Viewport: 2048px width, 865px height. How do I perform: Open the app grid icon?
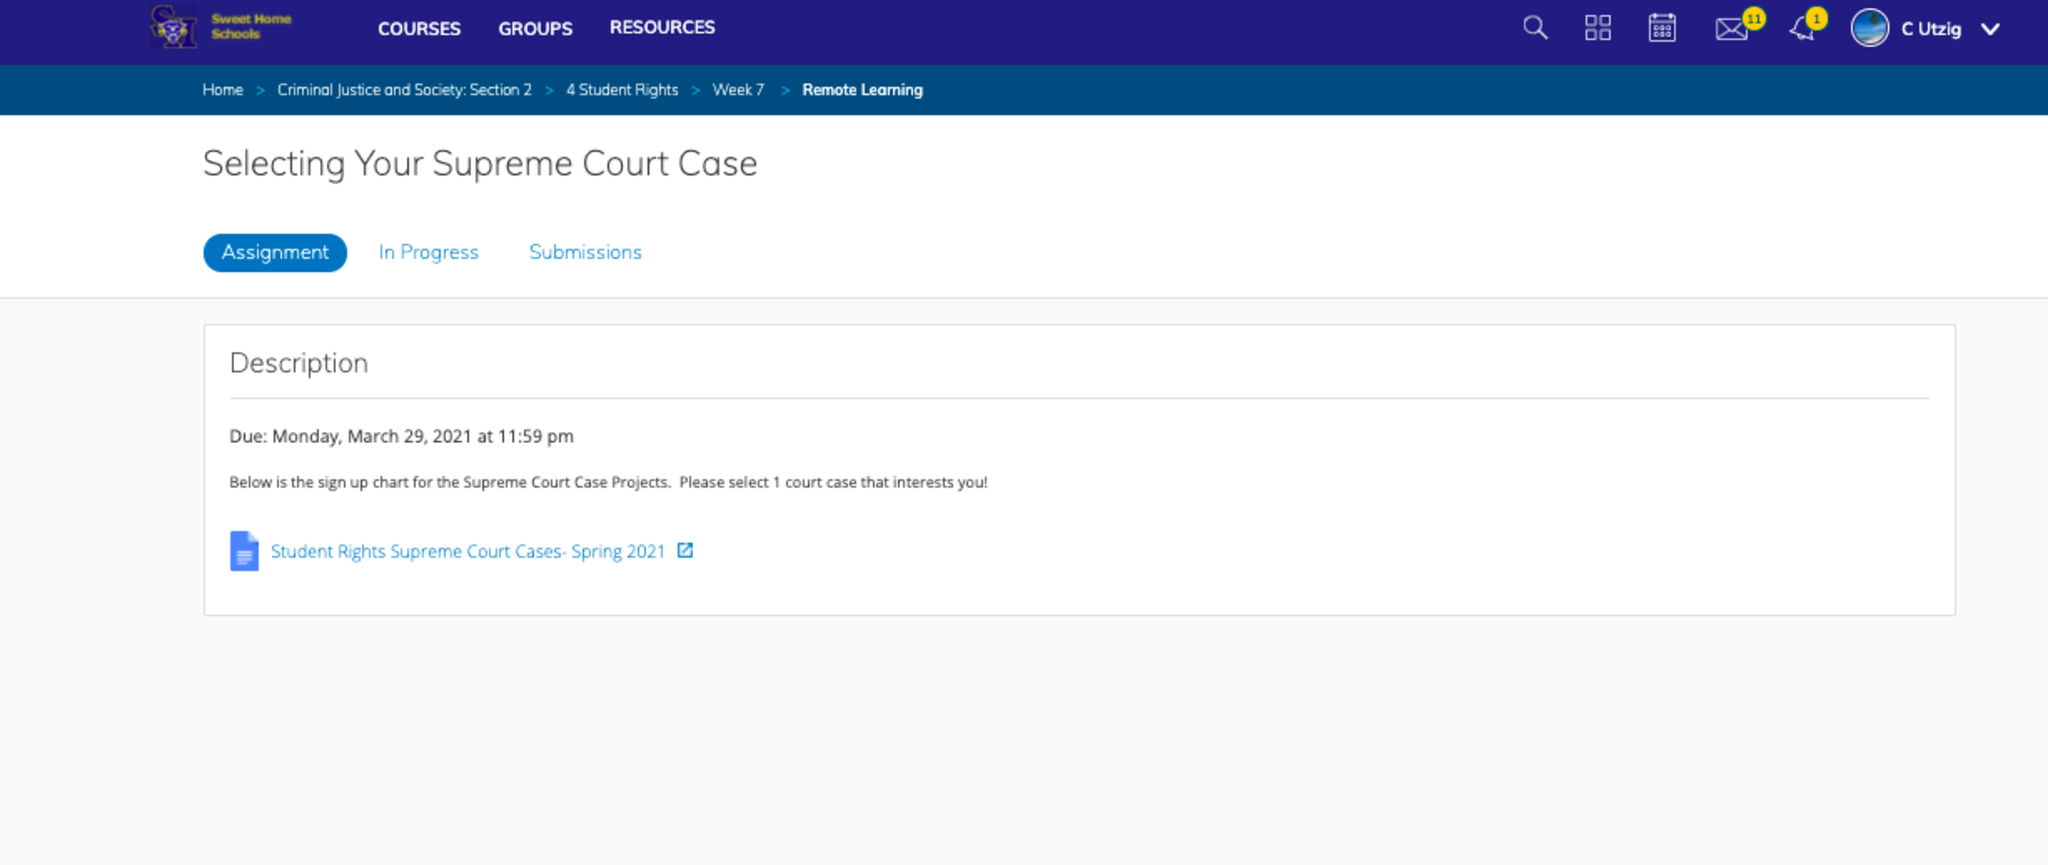coord(1598,28)
